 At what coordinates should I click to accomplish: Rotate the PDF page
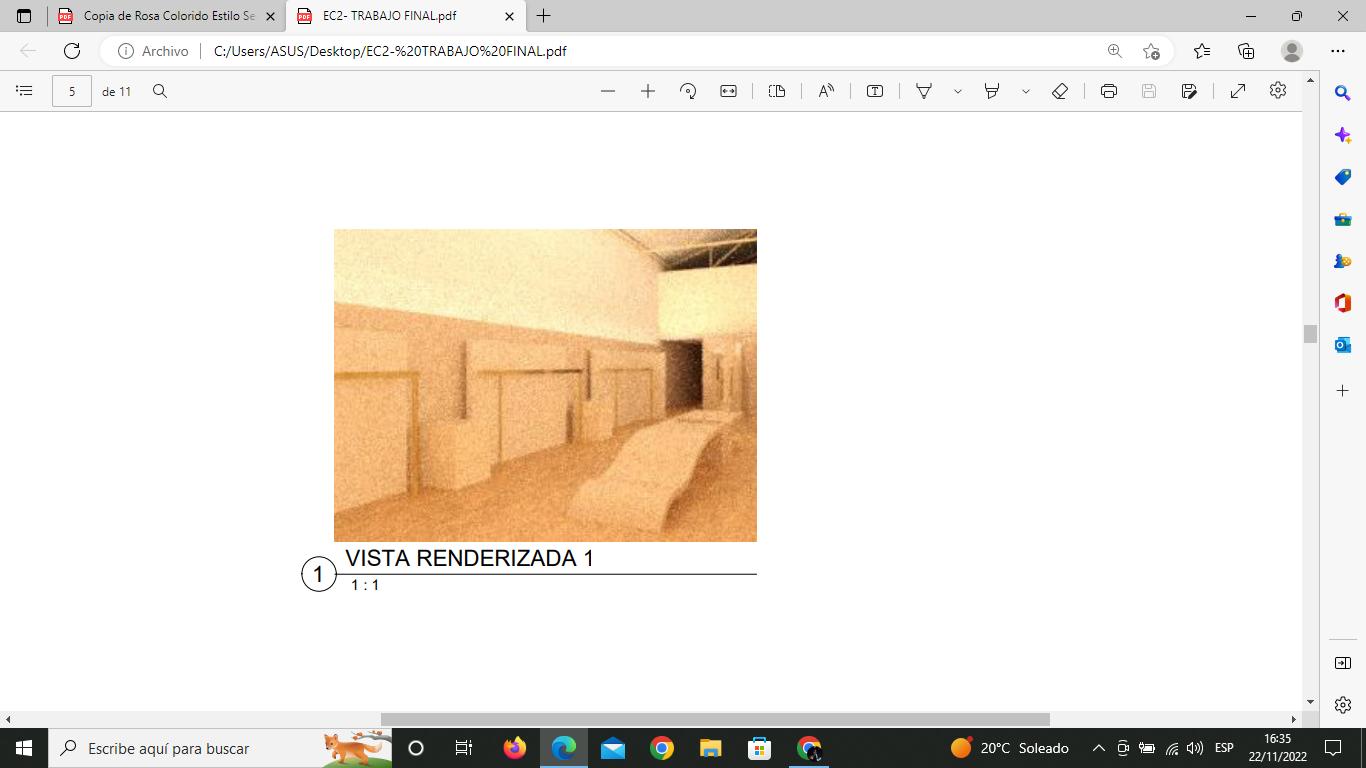point(688,91)
